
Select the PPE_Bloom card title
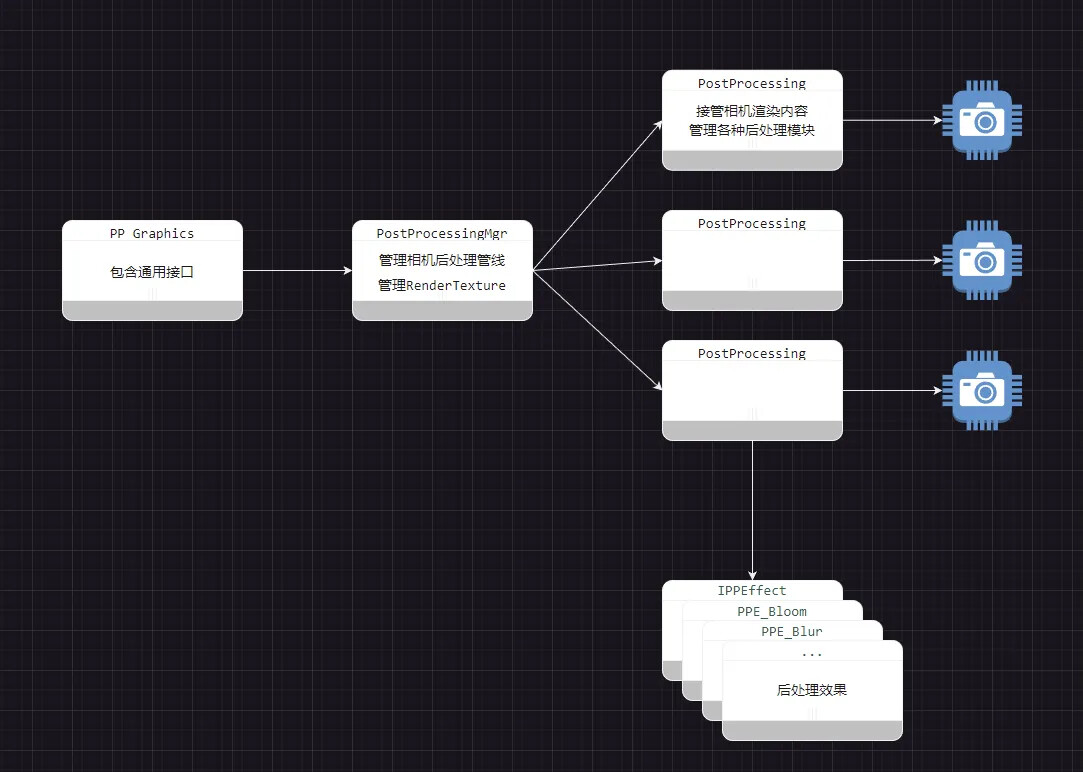pos(772,611)
